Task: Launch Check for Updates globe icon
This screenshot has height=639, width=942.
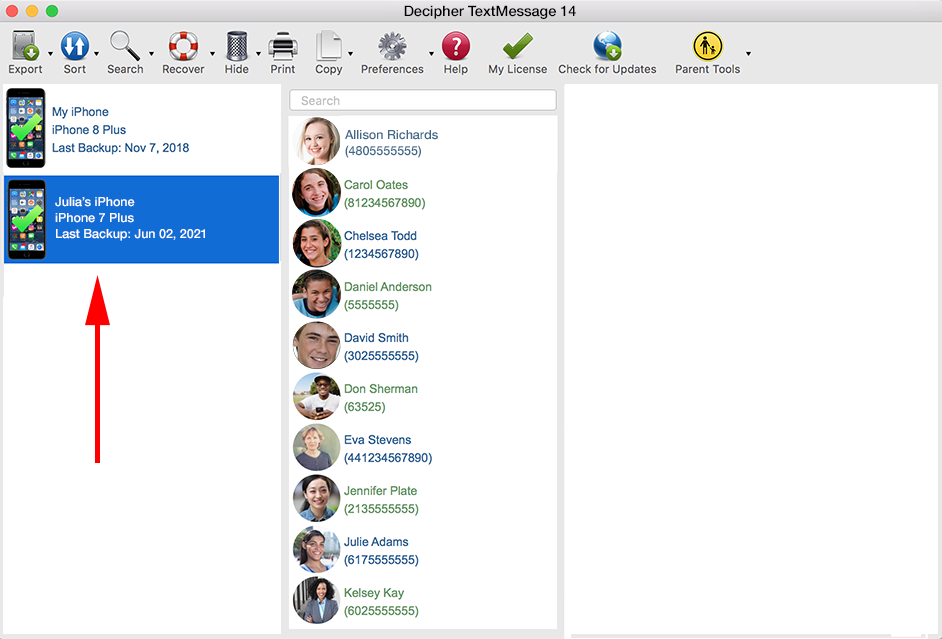Action: point(607,46)
